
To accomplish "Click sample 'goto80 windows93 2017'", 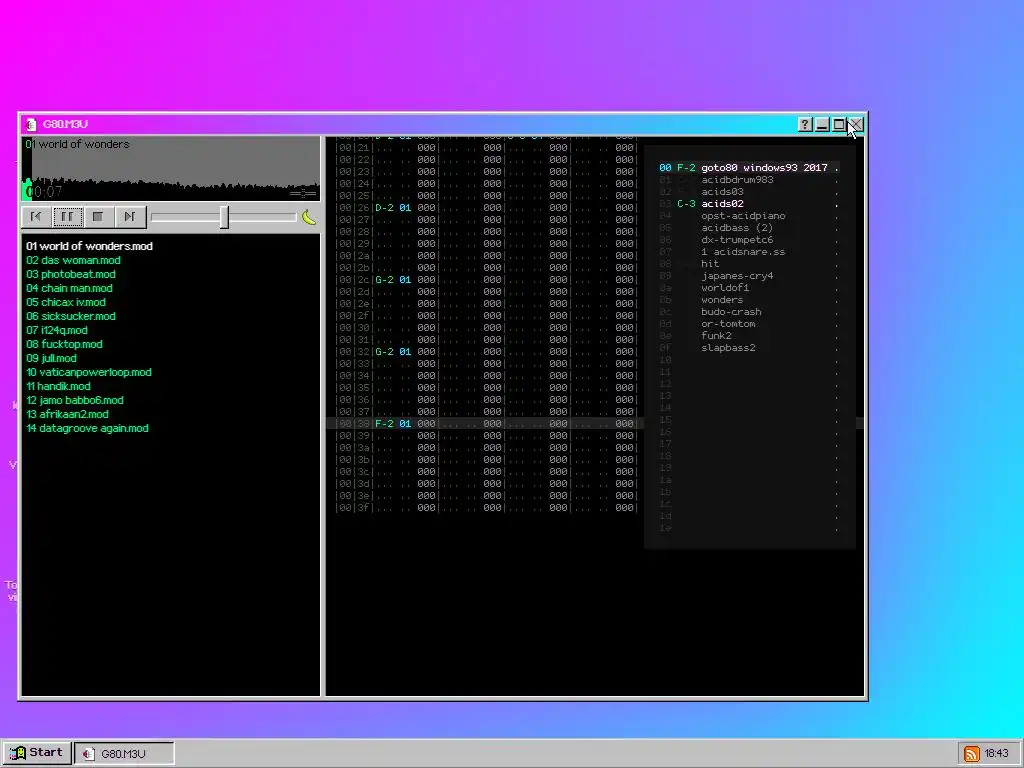I will point(764,168).
